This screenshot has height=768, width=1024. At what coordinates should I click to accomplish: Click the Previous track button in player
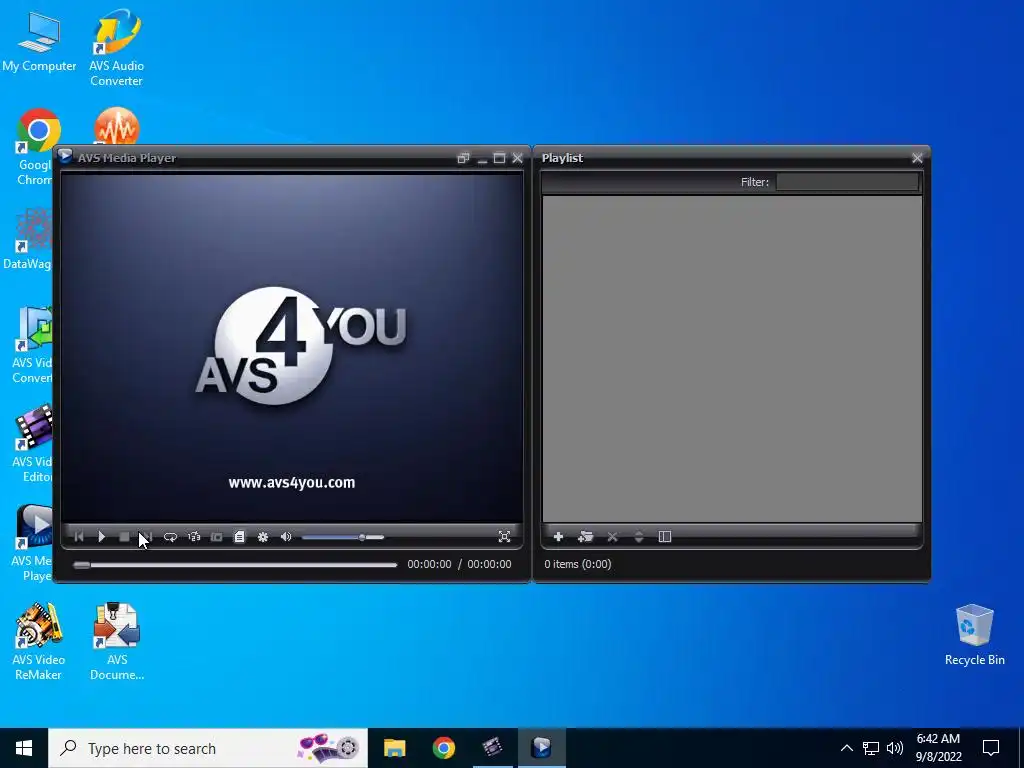(x=79, y=537)
